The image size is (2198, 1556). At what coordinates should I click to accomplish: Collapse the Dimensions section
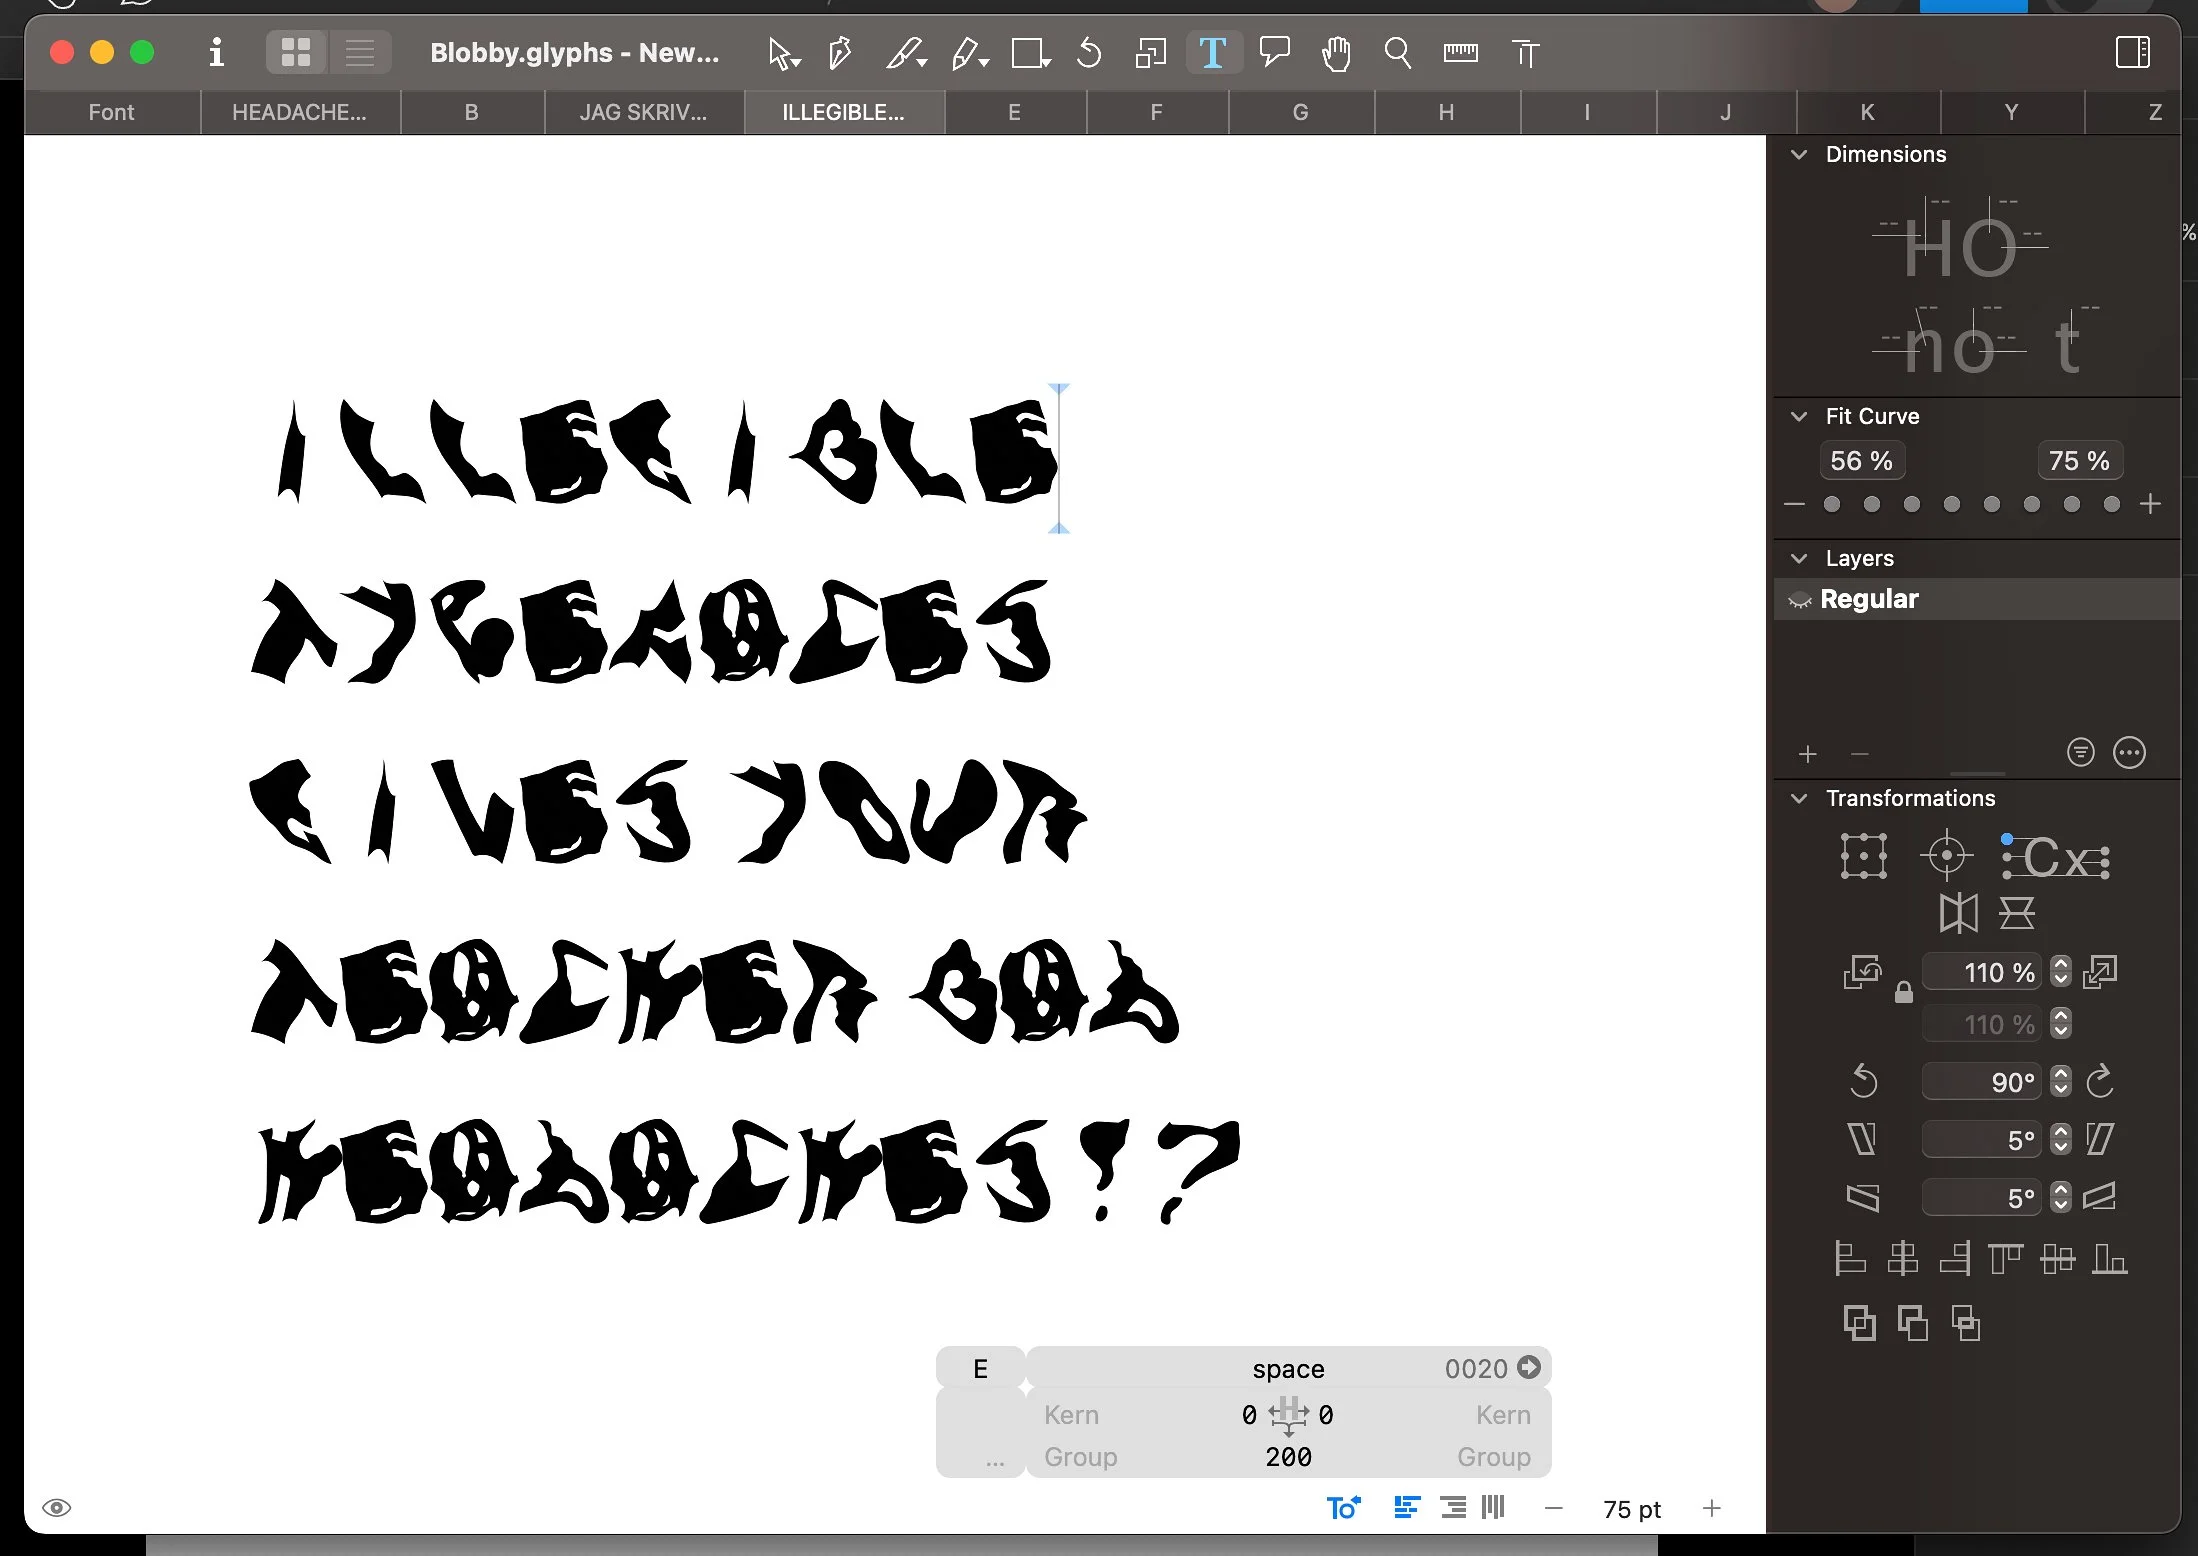click(x=1799, y=154)
